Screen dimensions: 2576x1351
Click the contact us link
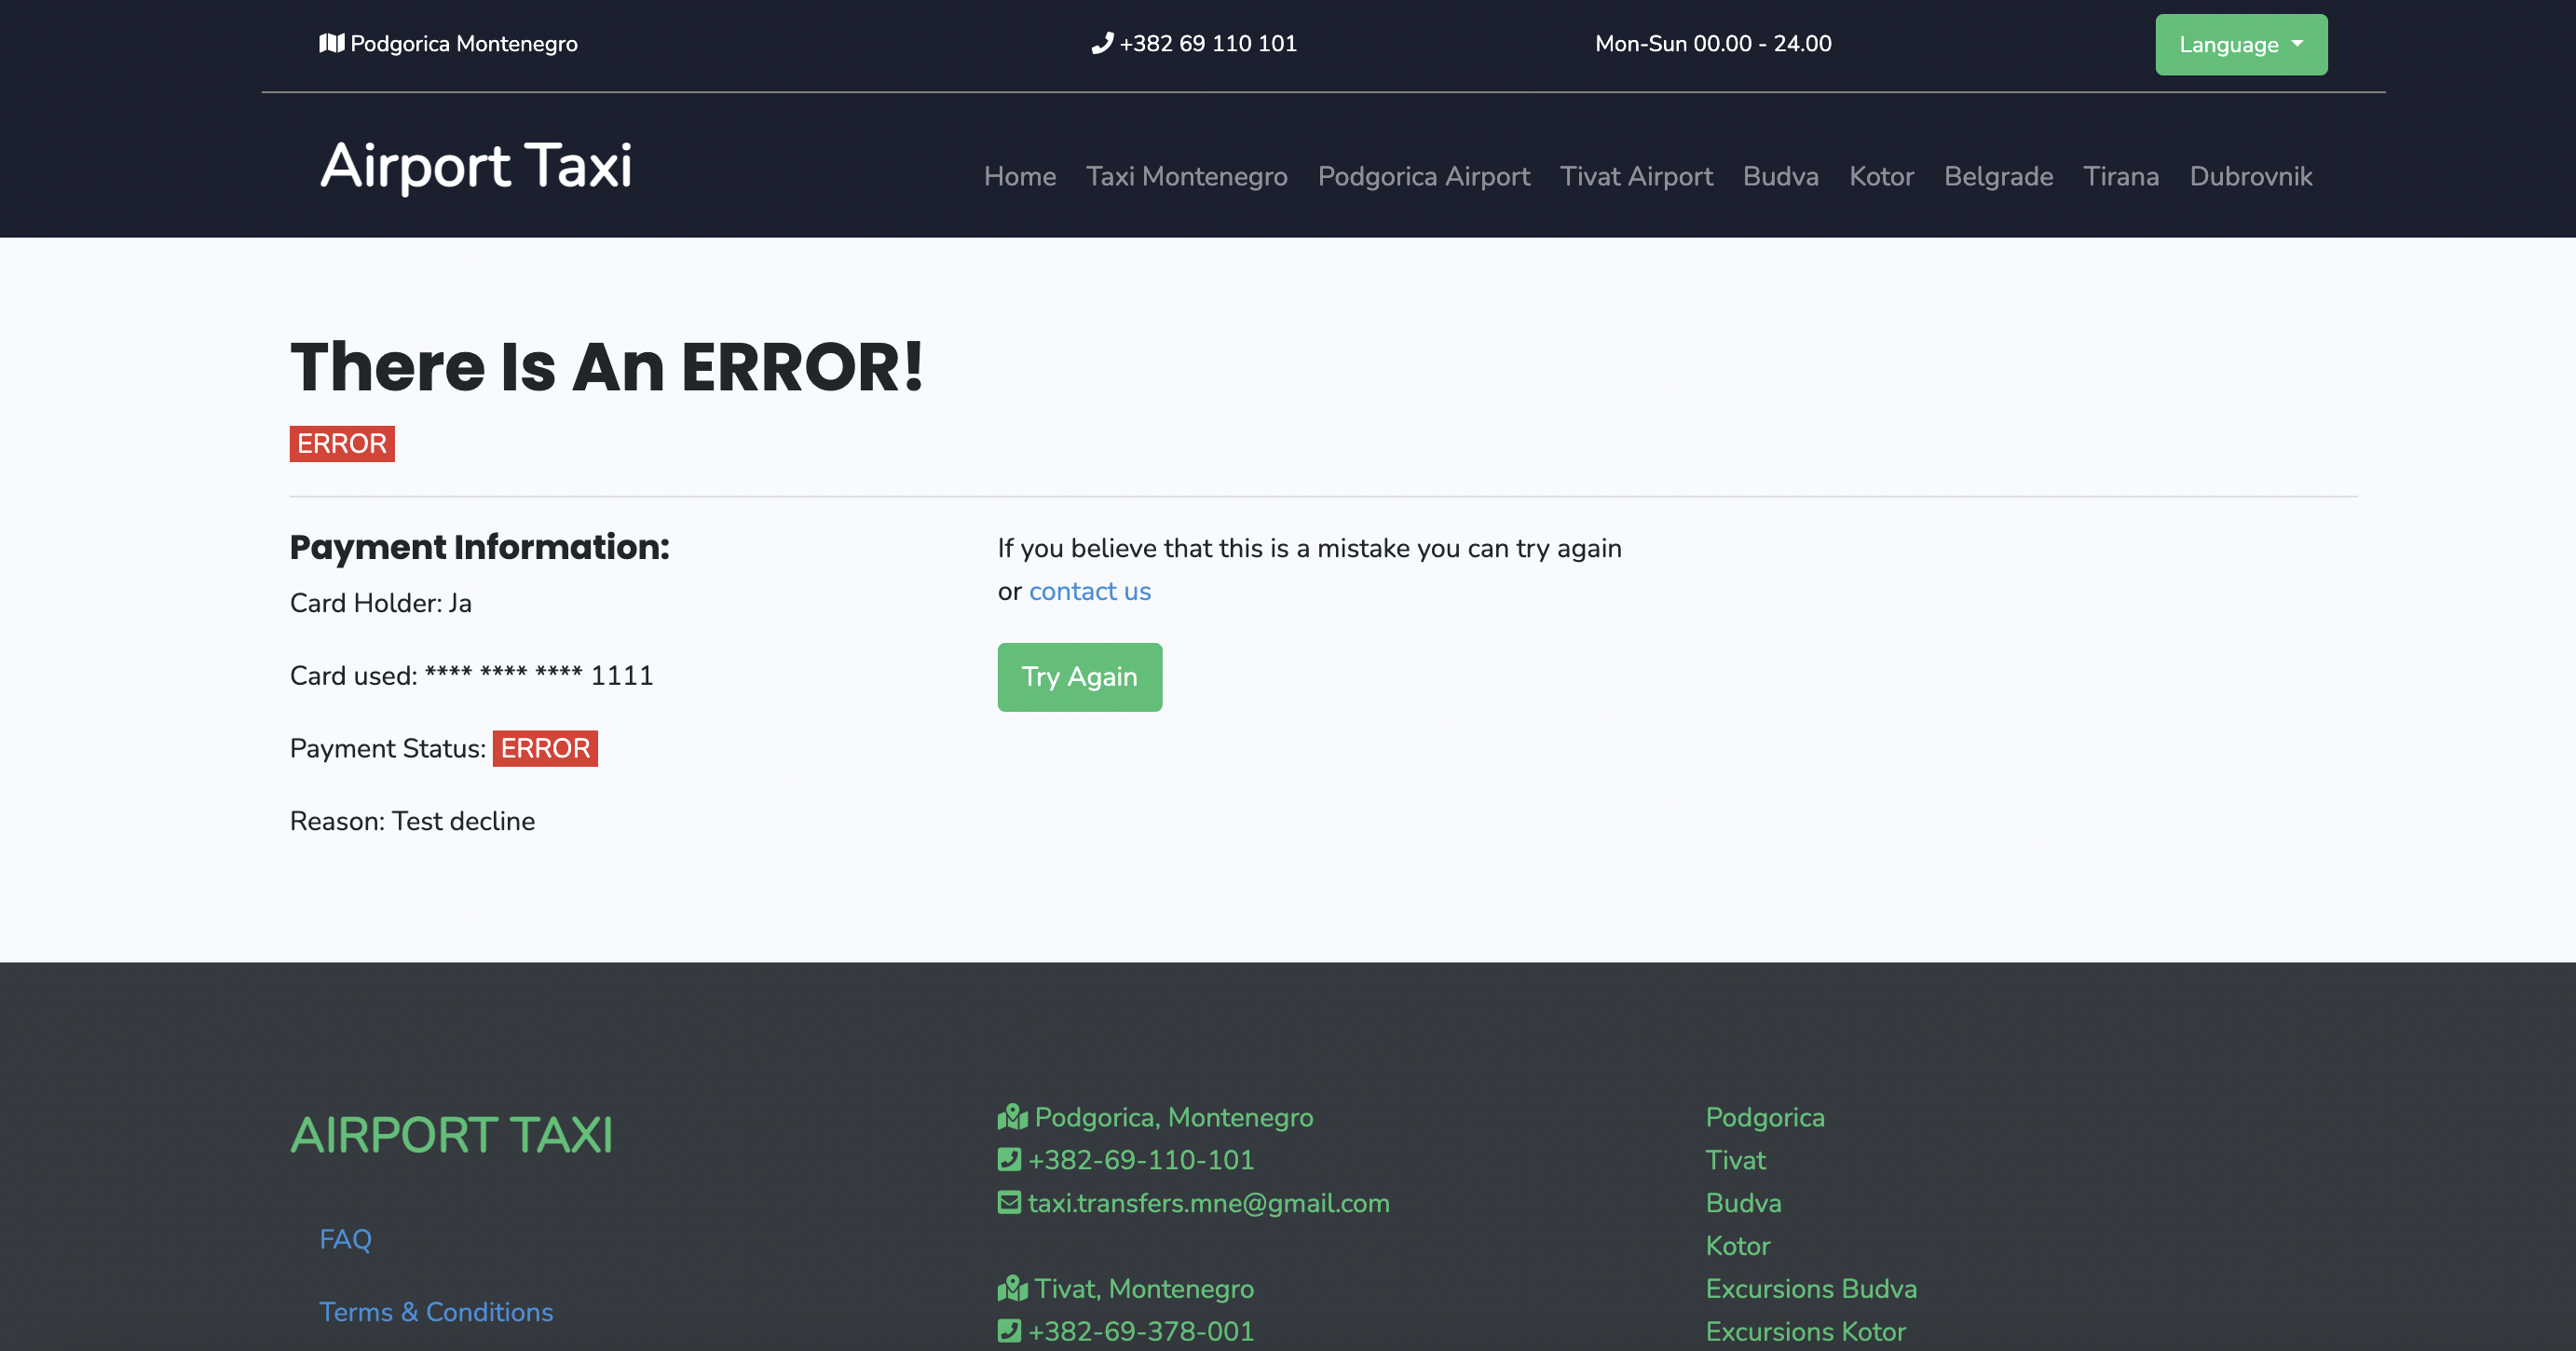click(x=1090, y=591)
